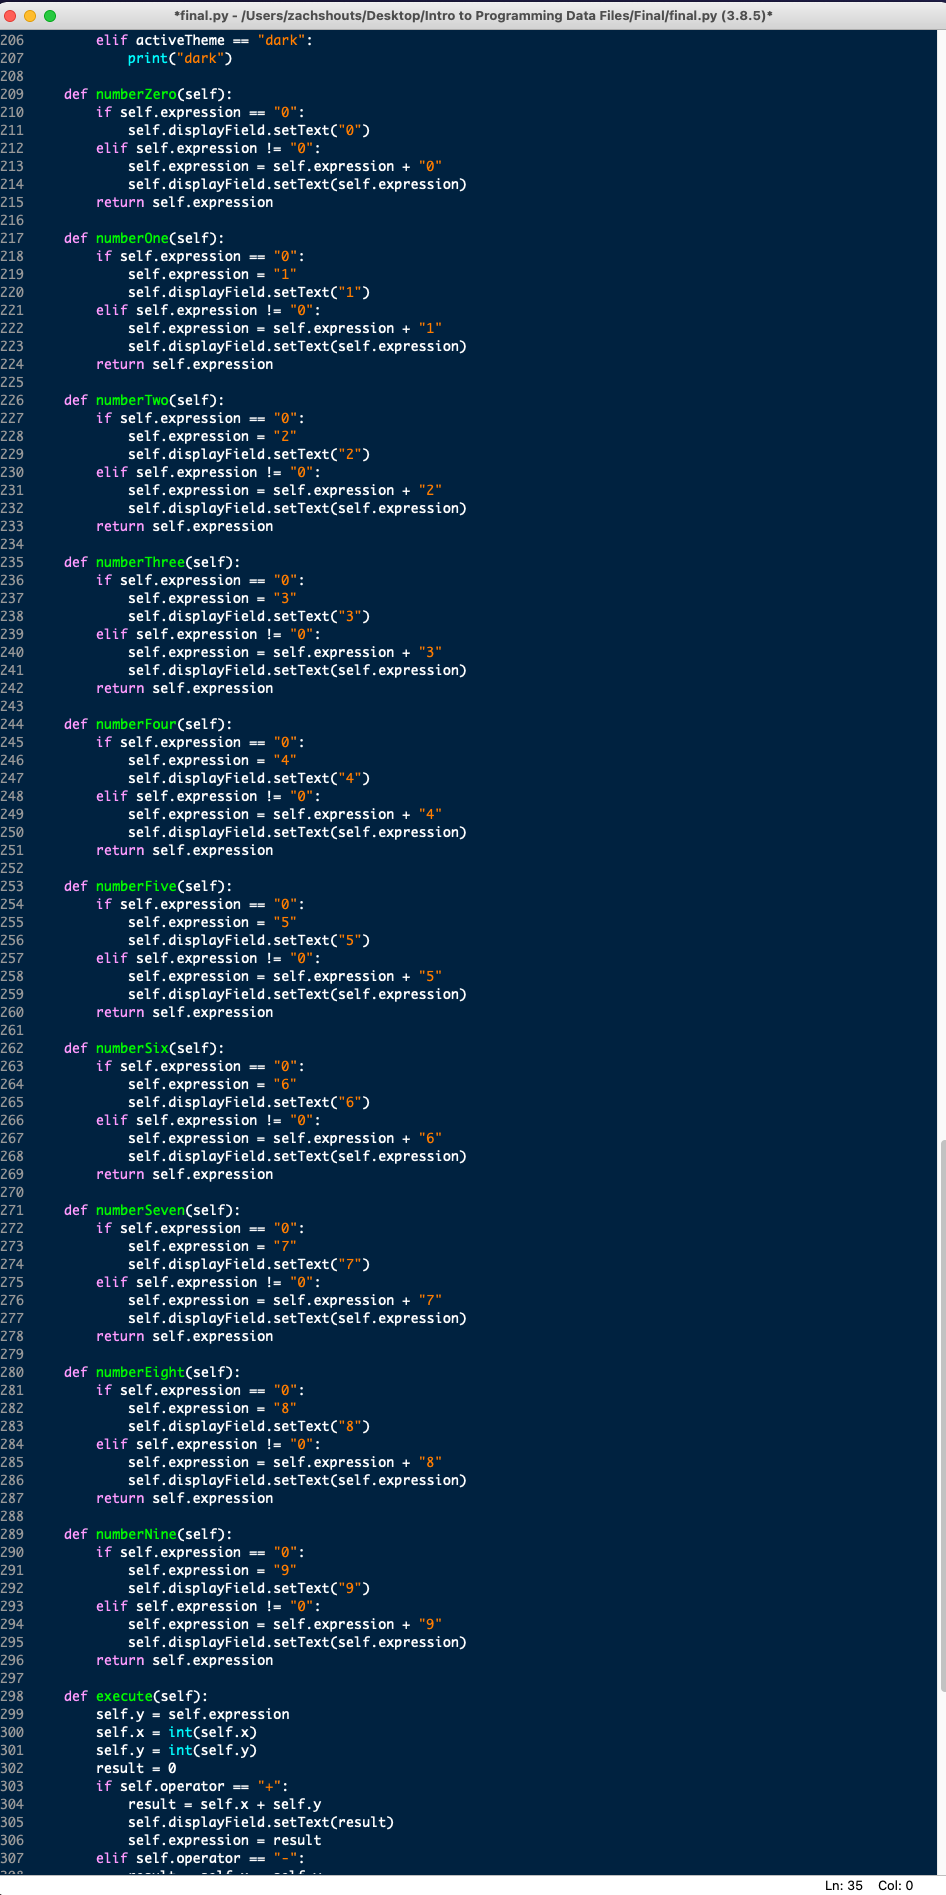
Task: Click 'self.expression = self.expression + "7"' line
Action: point(285,1300)
